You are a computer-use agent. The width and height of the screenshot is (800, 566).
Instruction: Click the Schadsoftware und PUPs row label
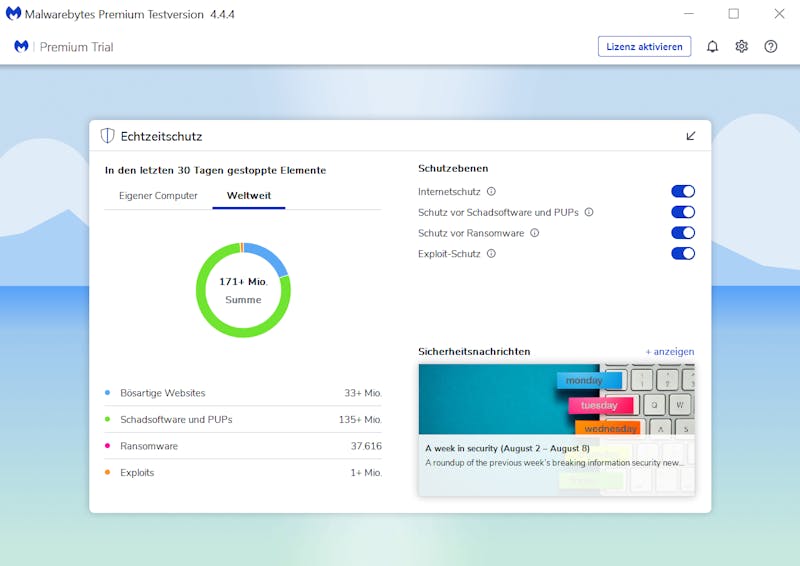(176, 420)
